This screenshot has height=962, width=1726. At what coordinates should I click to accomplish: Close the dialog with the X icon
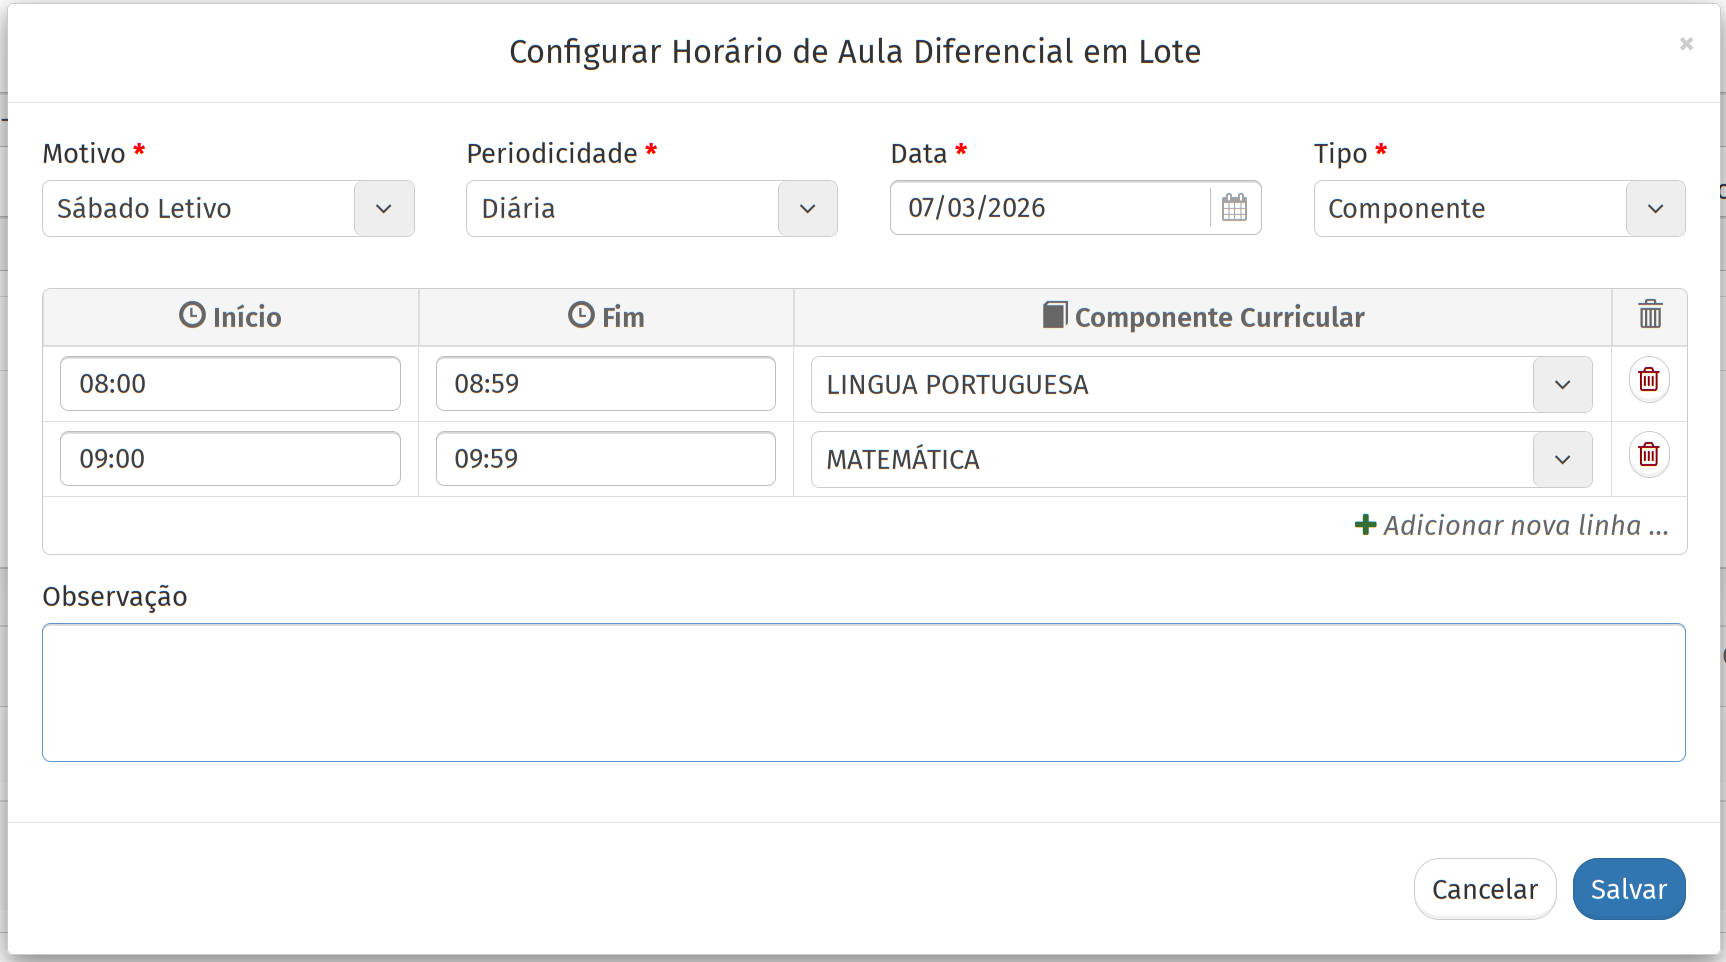point(1686,44)
